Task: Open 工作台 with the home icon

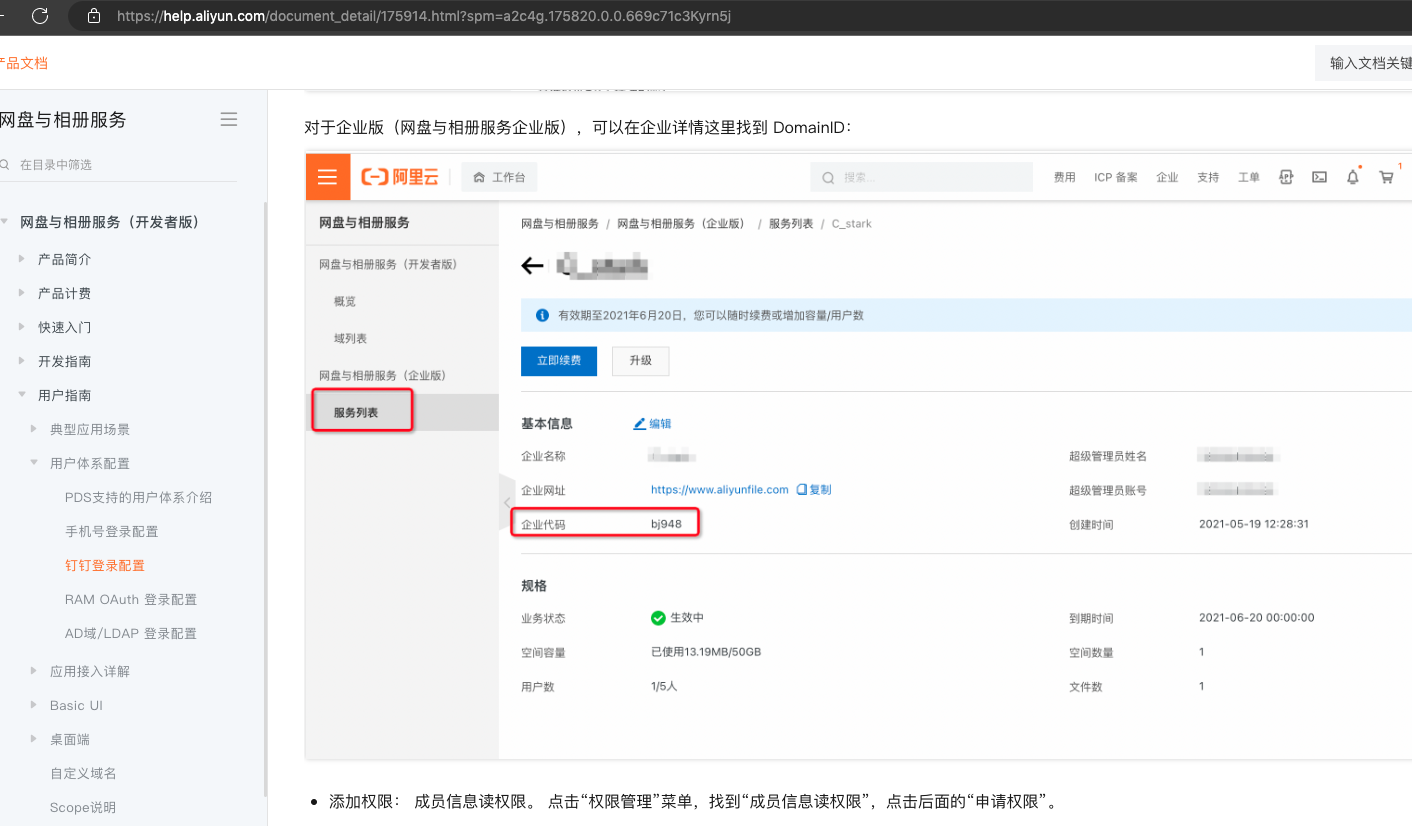Action: coord(499,177)
